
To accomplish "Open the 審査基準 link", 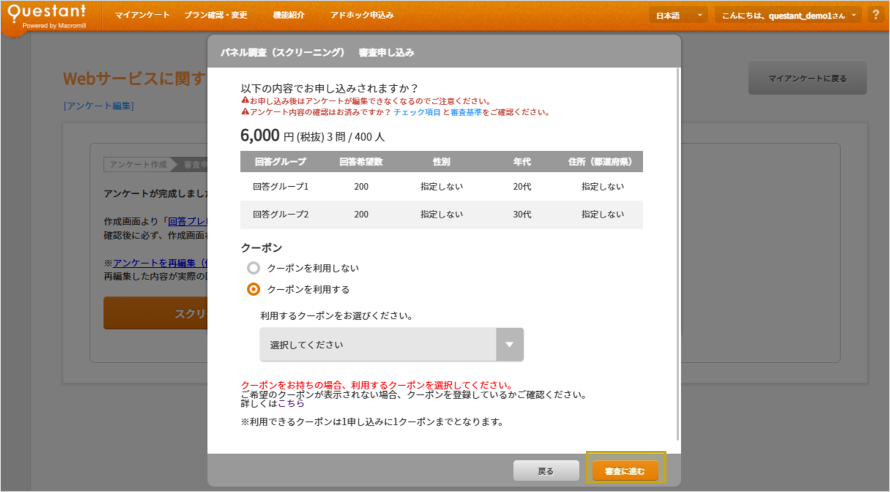I will 467,113.
